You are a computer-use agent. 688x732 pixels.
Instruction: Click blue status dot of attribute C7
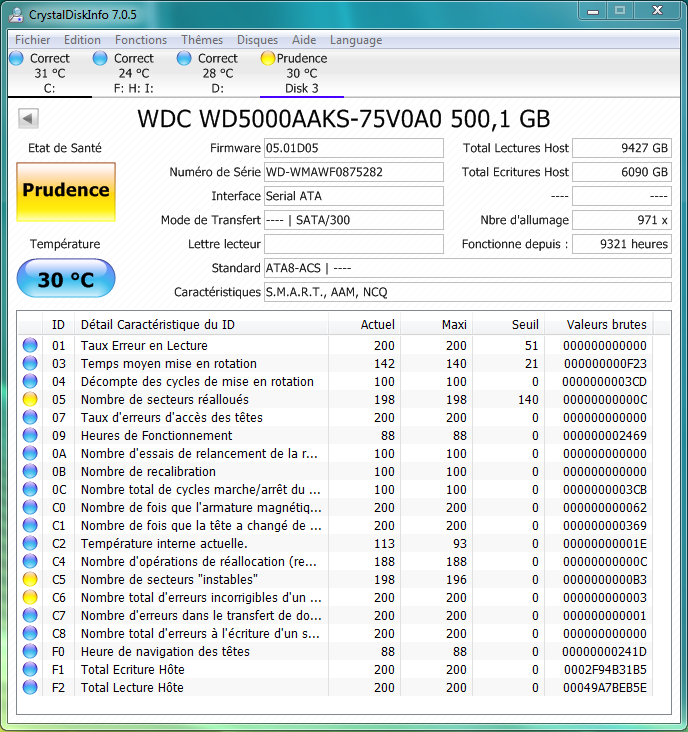[x=30, y=615]
